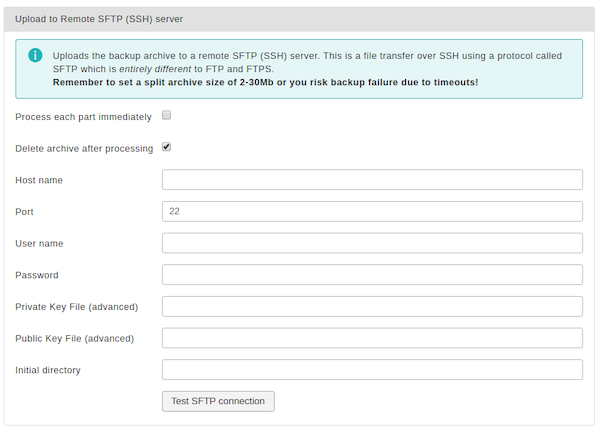Uncheck Delete archive after processing checkbox

[166, 147]
